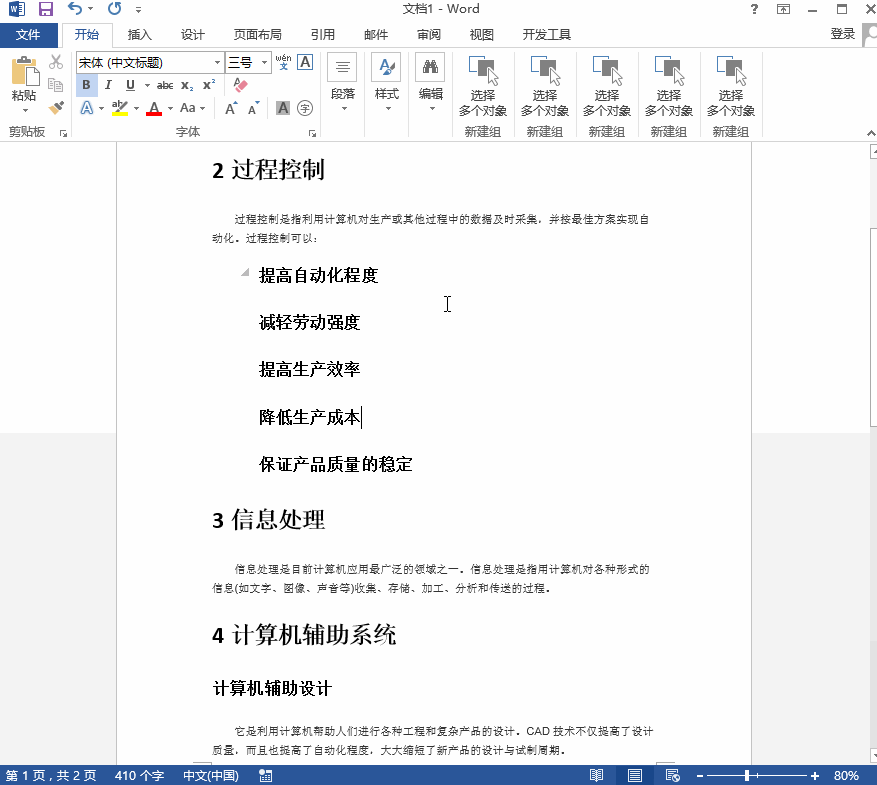
Task: Click the 410 个字 word count
Action: [139, 775]
